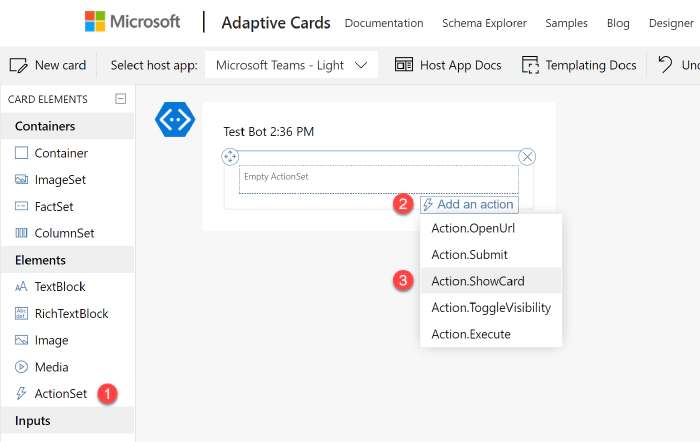This screenshot has width=700, height=442.
Task: Select the ColumnSet element icon
Action: 22,233
